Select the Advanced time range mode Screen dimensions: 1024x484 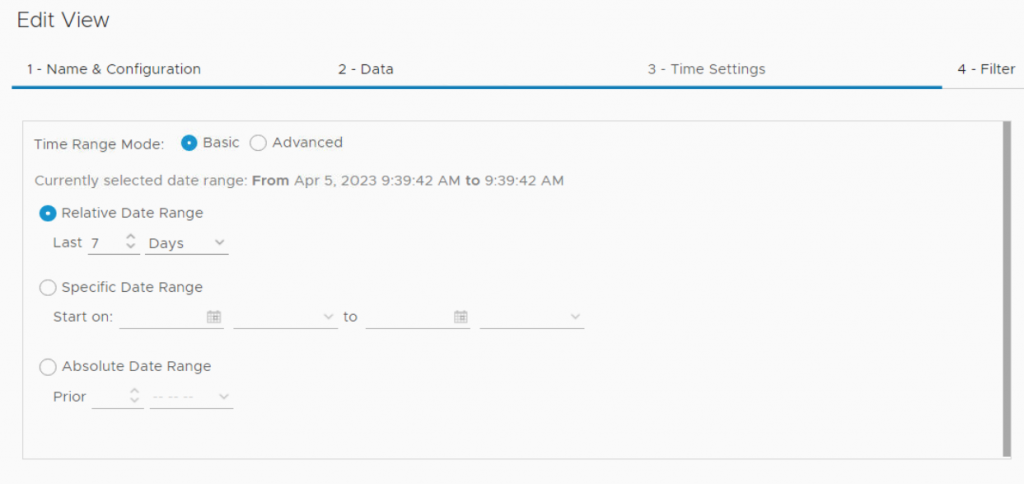click(258, 143)
